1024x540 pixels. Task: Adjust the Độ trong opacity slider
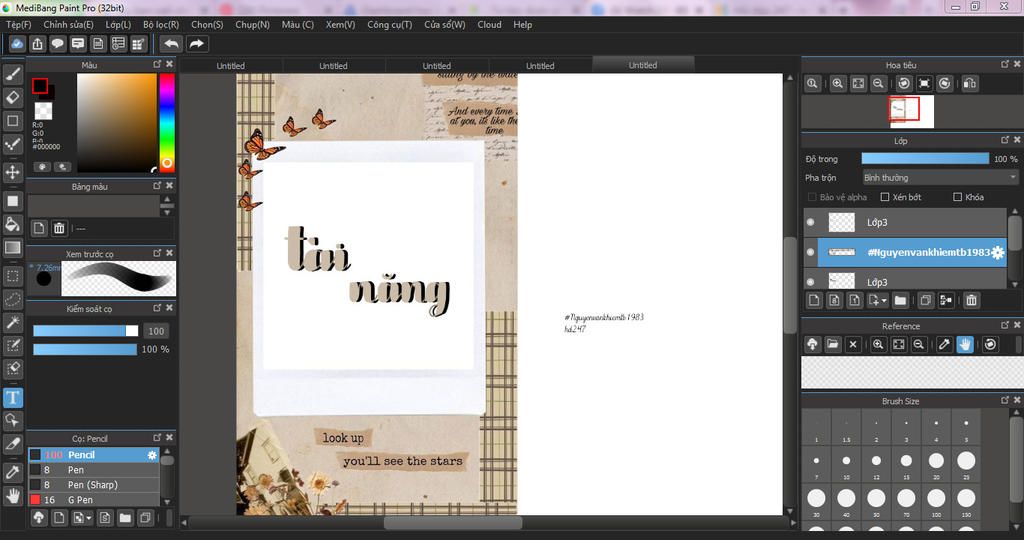click(x=925, y=159)
